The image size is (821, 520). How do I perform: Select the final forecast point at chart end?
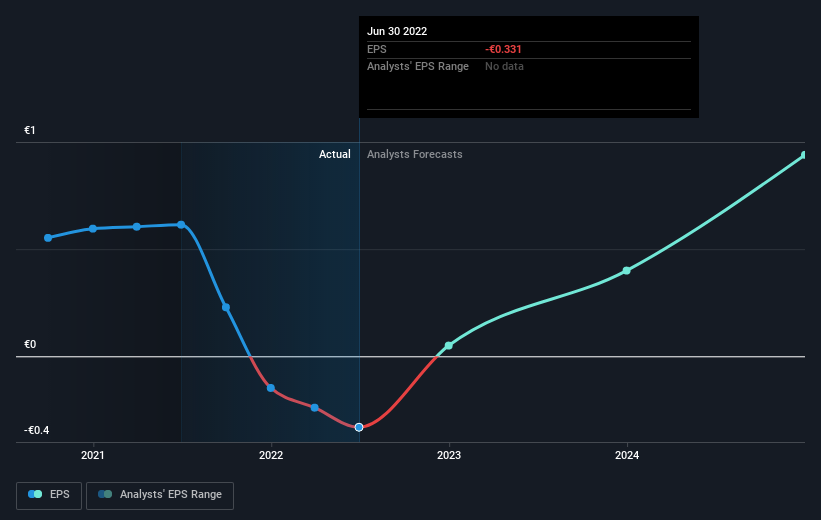click(x=804, y=155)
